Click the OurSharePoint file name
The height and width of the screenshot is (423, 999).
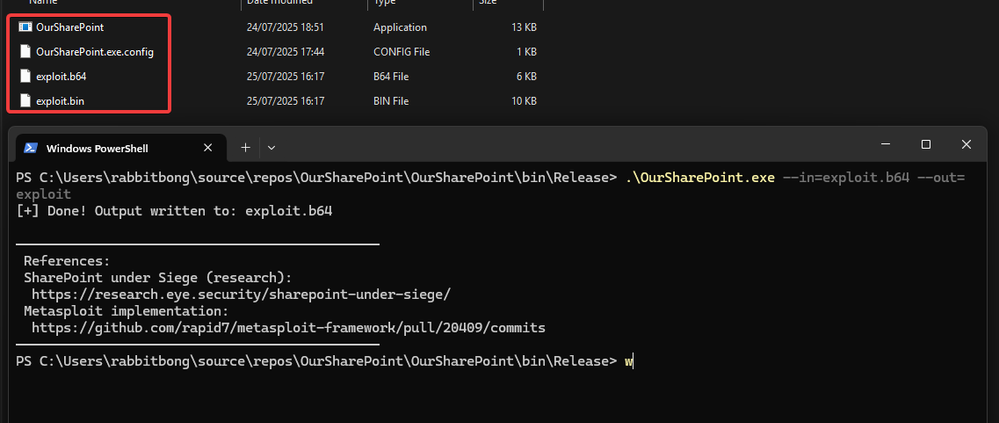click(70, 27)
